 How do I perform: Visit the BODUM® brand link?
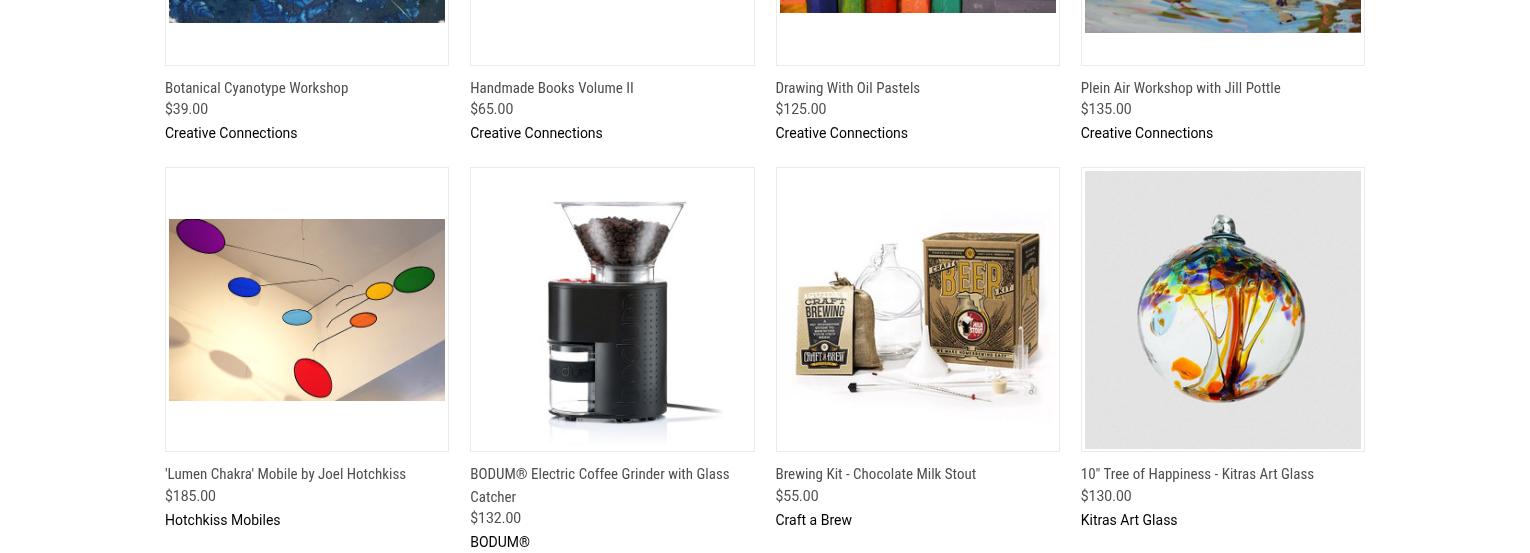(x=500, y=542)
